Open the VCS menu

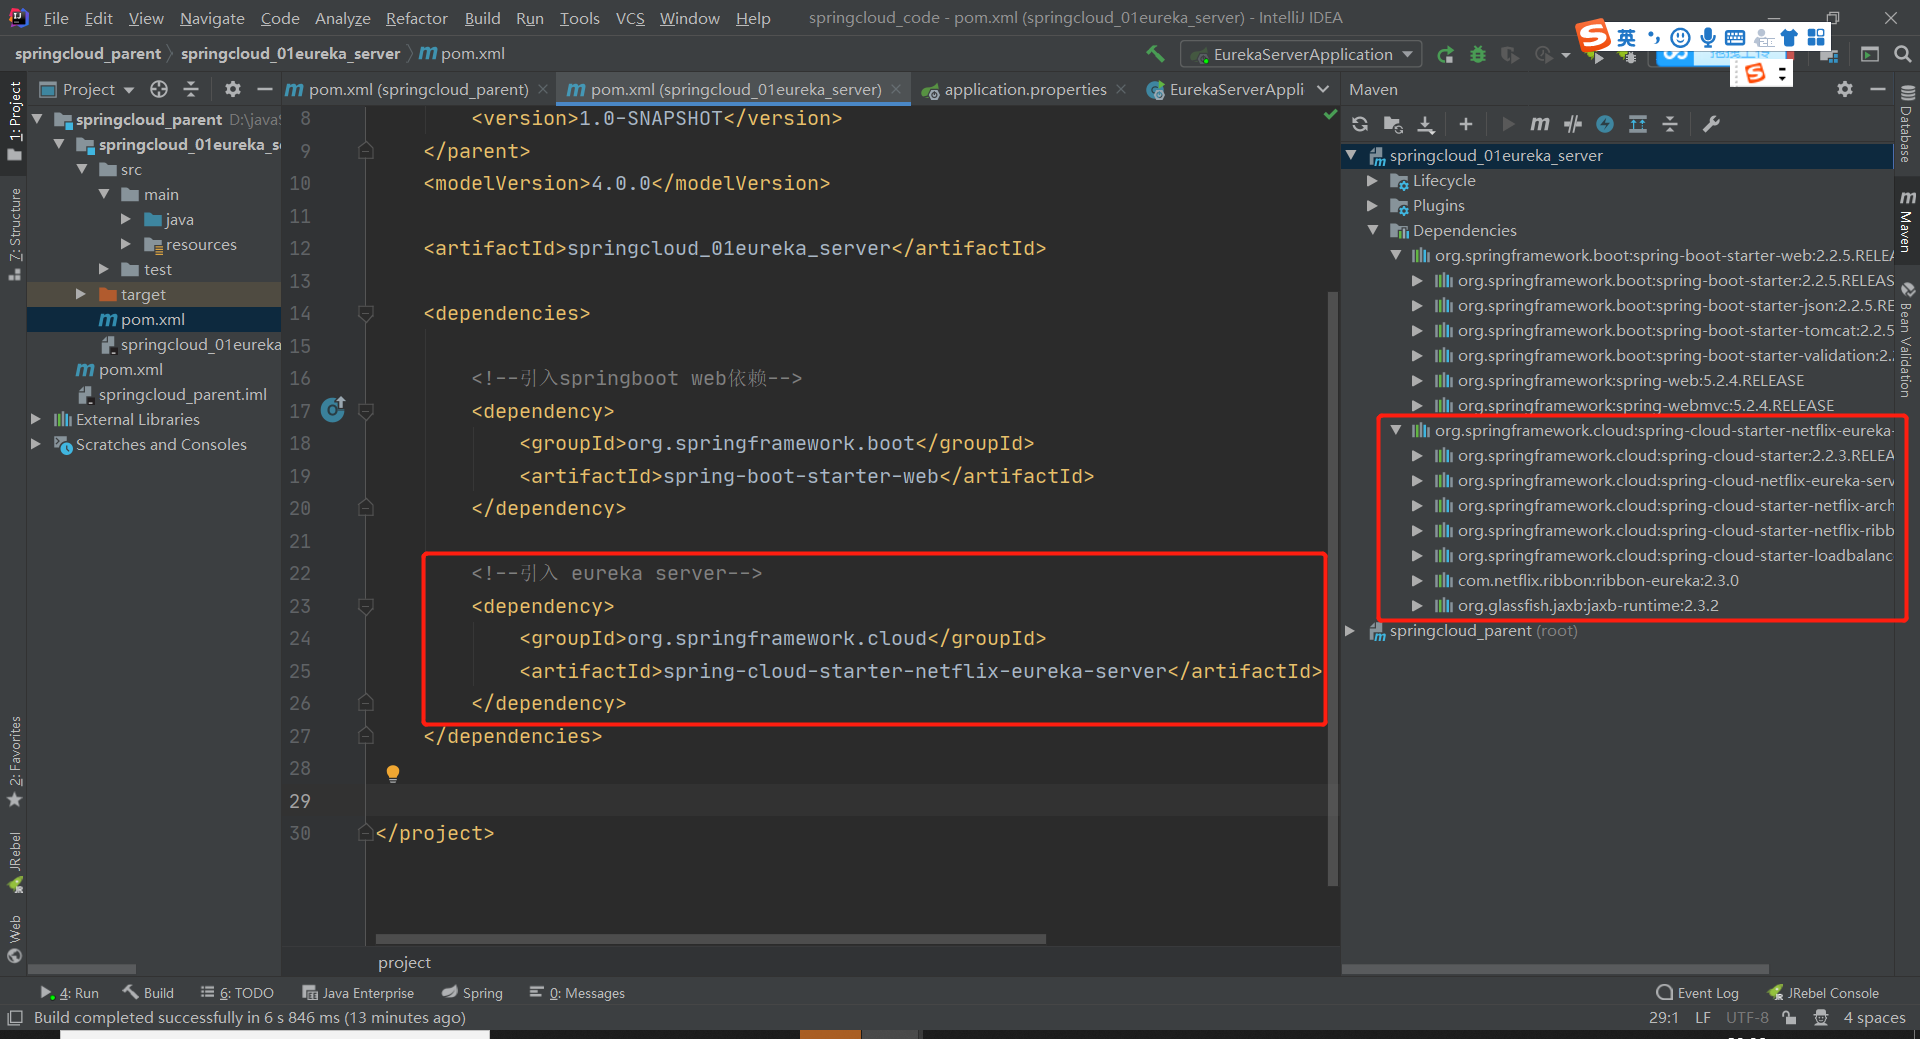tap(630, 18)
